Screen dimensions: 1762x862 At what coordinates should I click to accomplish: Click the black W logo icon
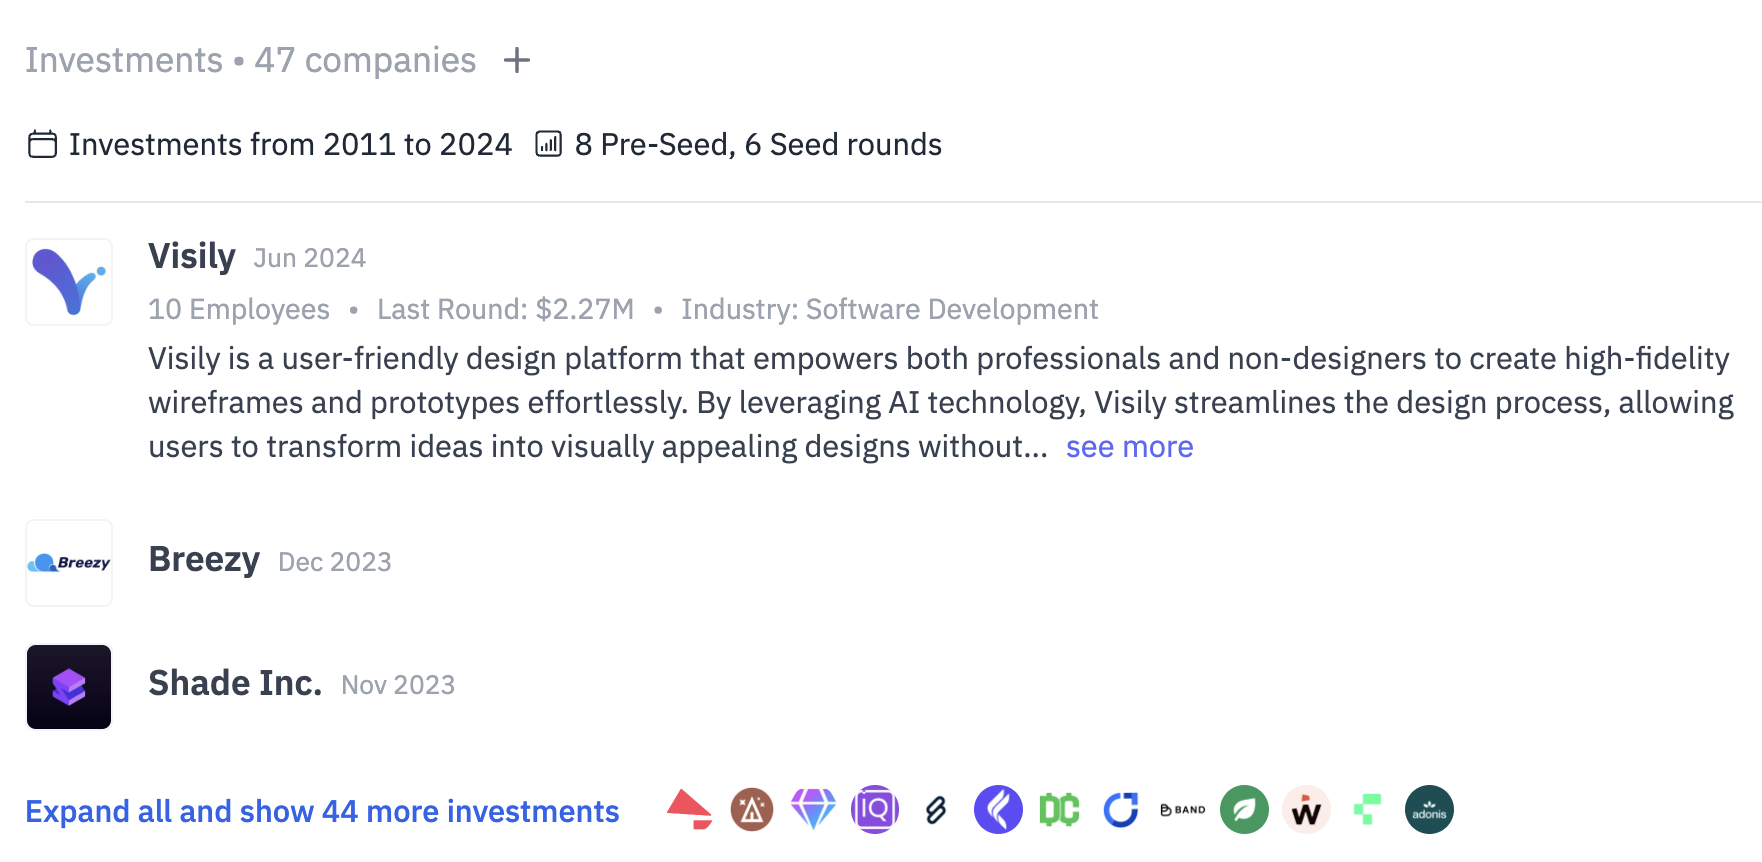(1306, 810)
